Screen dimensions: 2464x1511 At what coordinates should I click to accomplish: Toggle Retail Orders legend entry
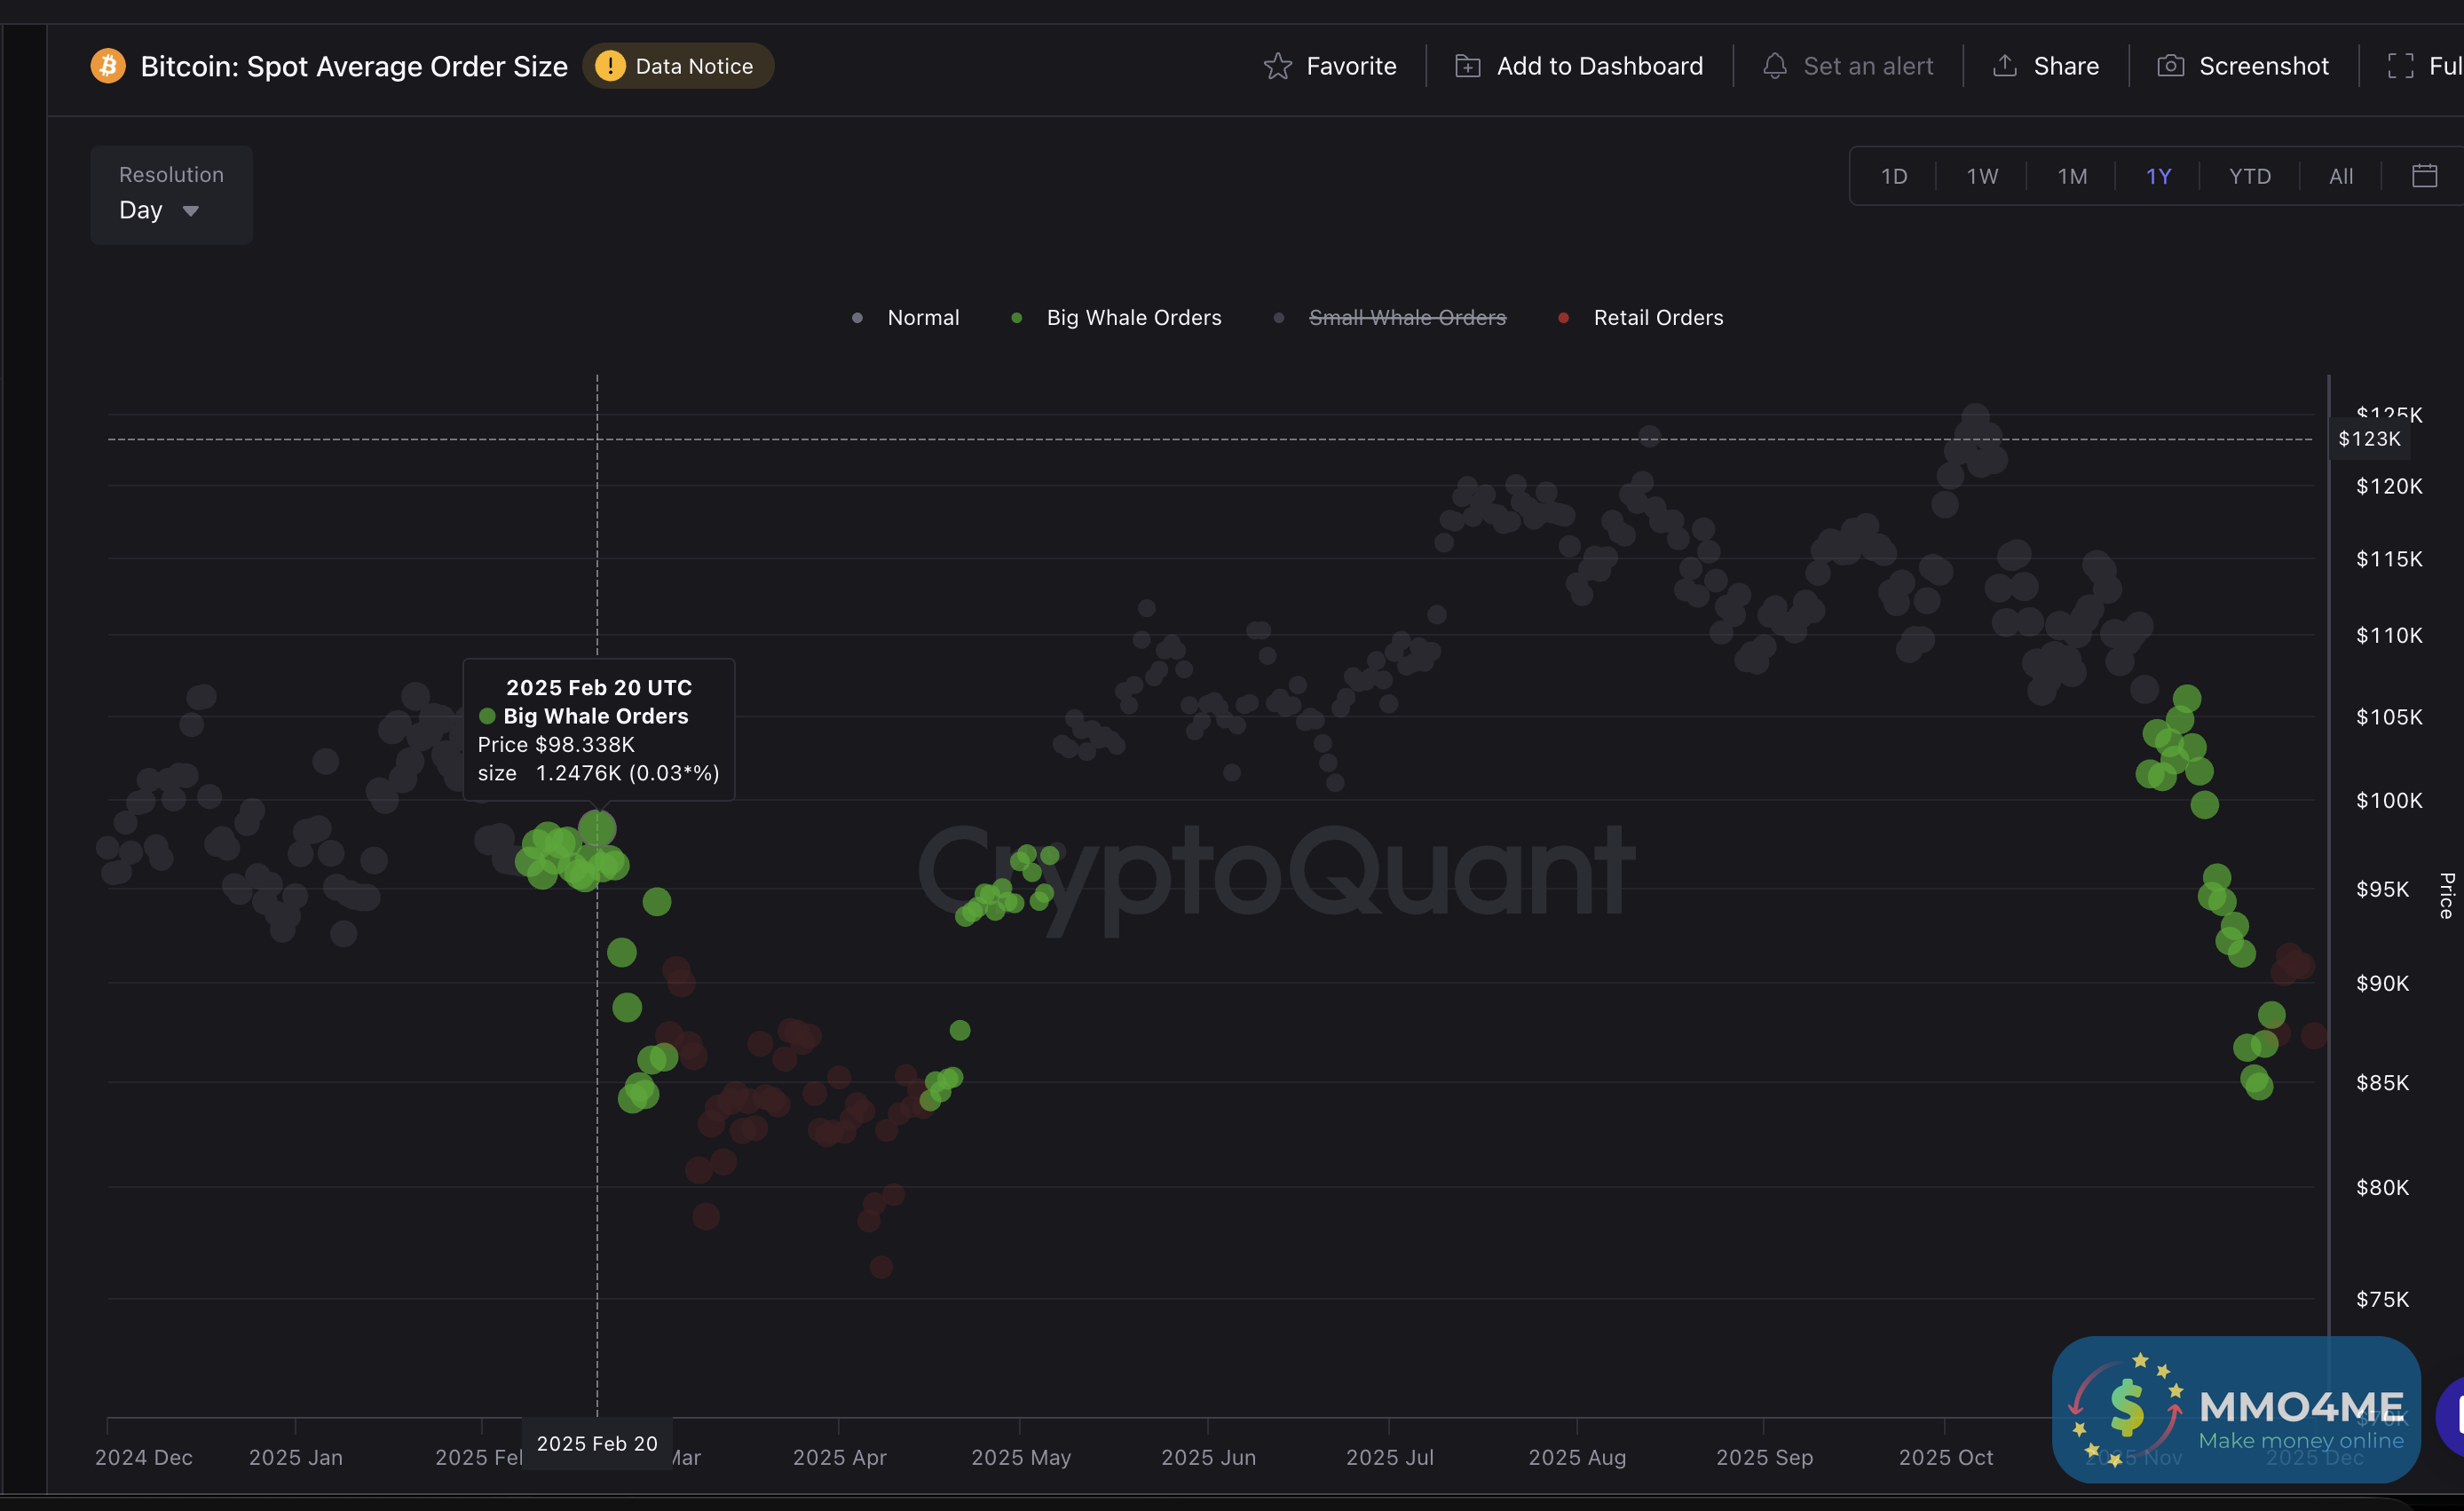pos(1657,318)
